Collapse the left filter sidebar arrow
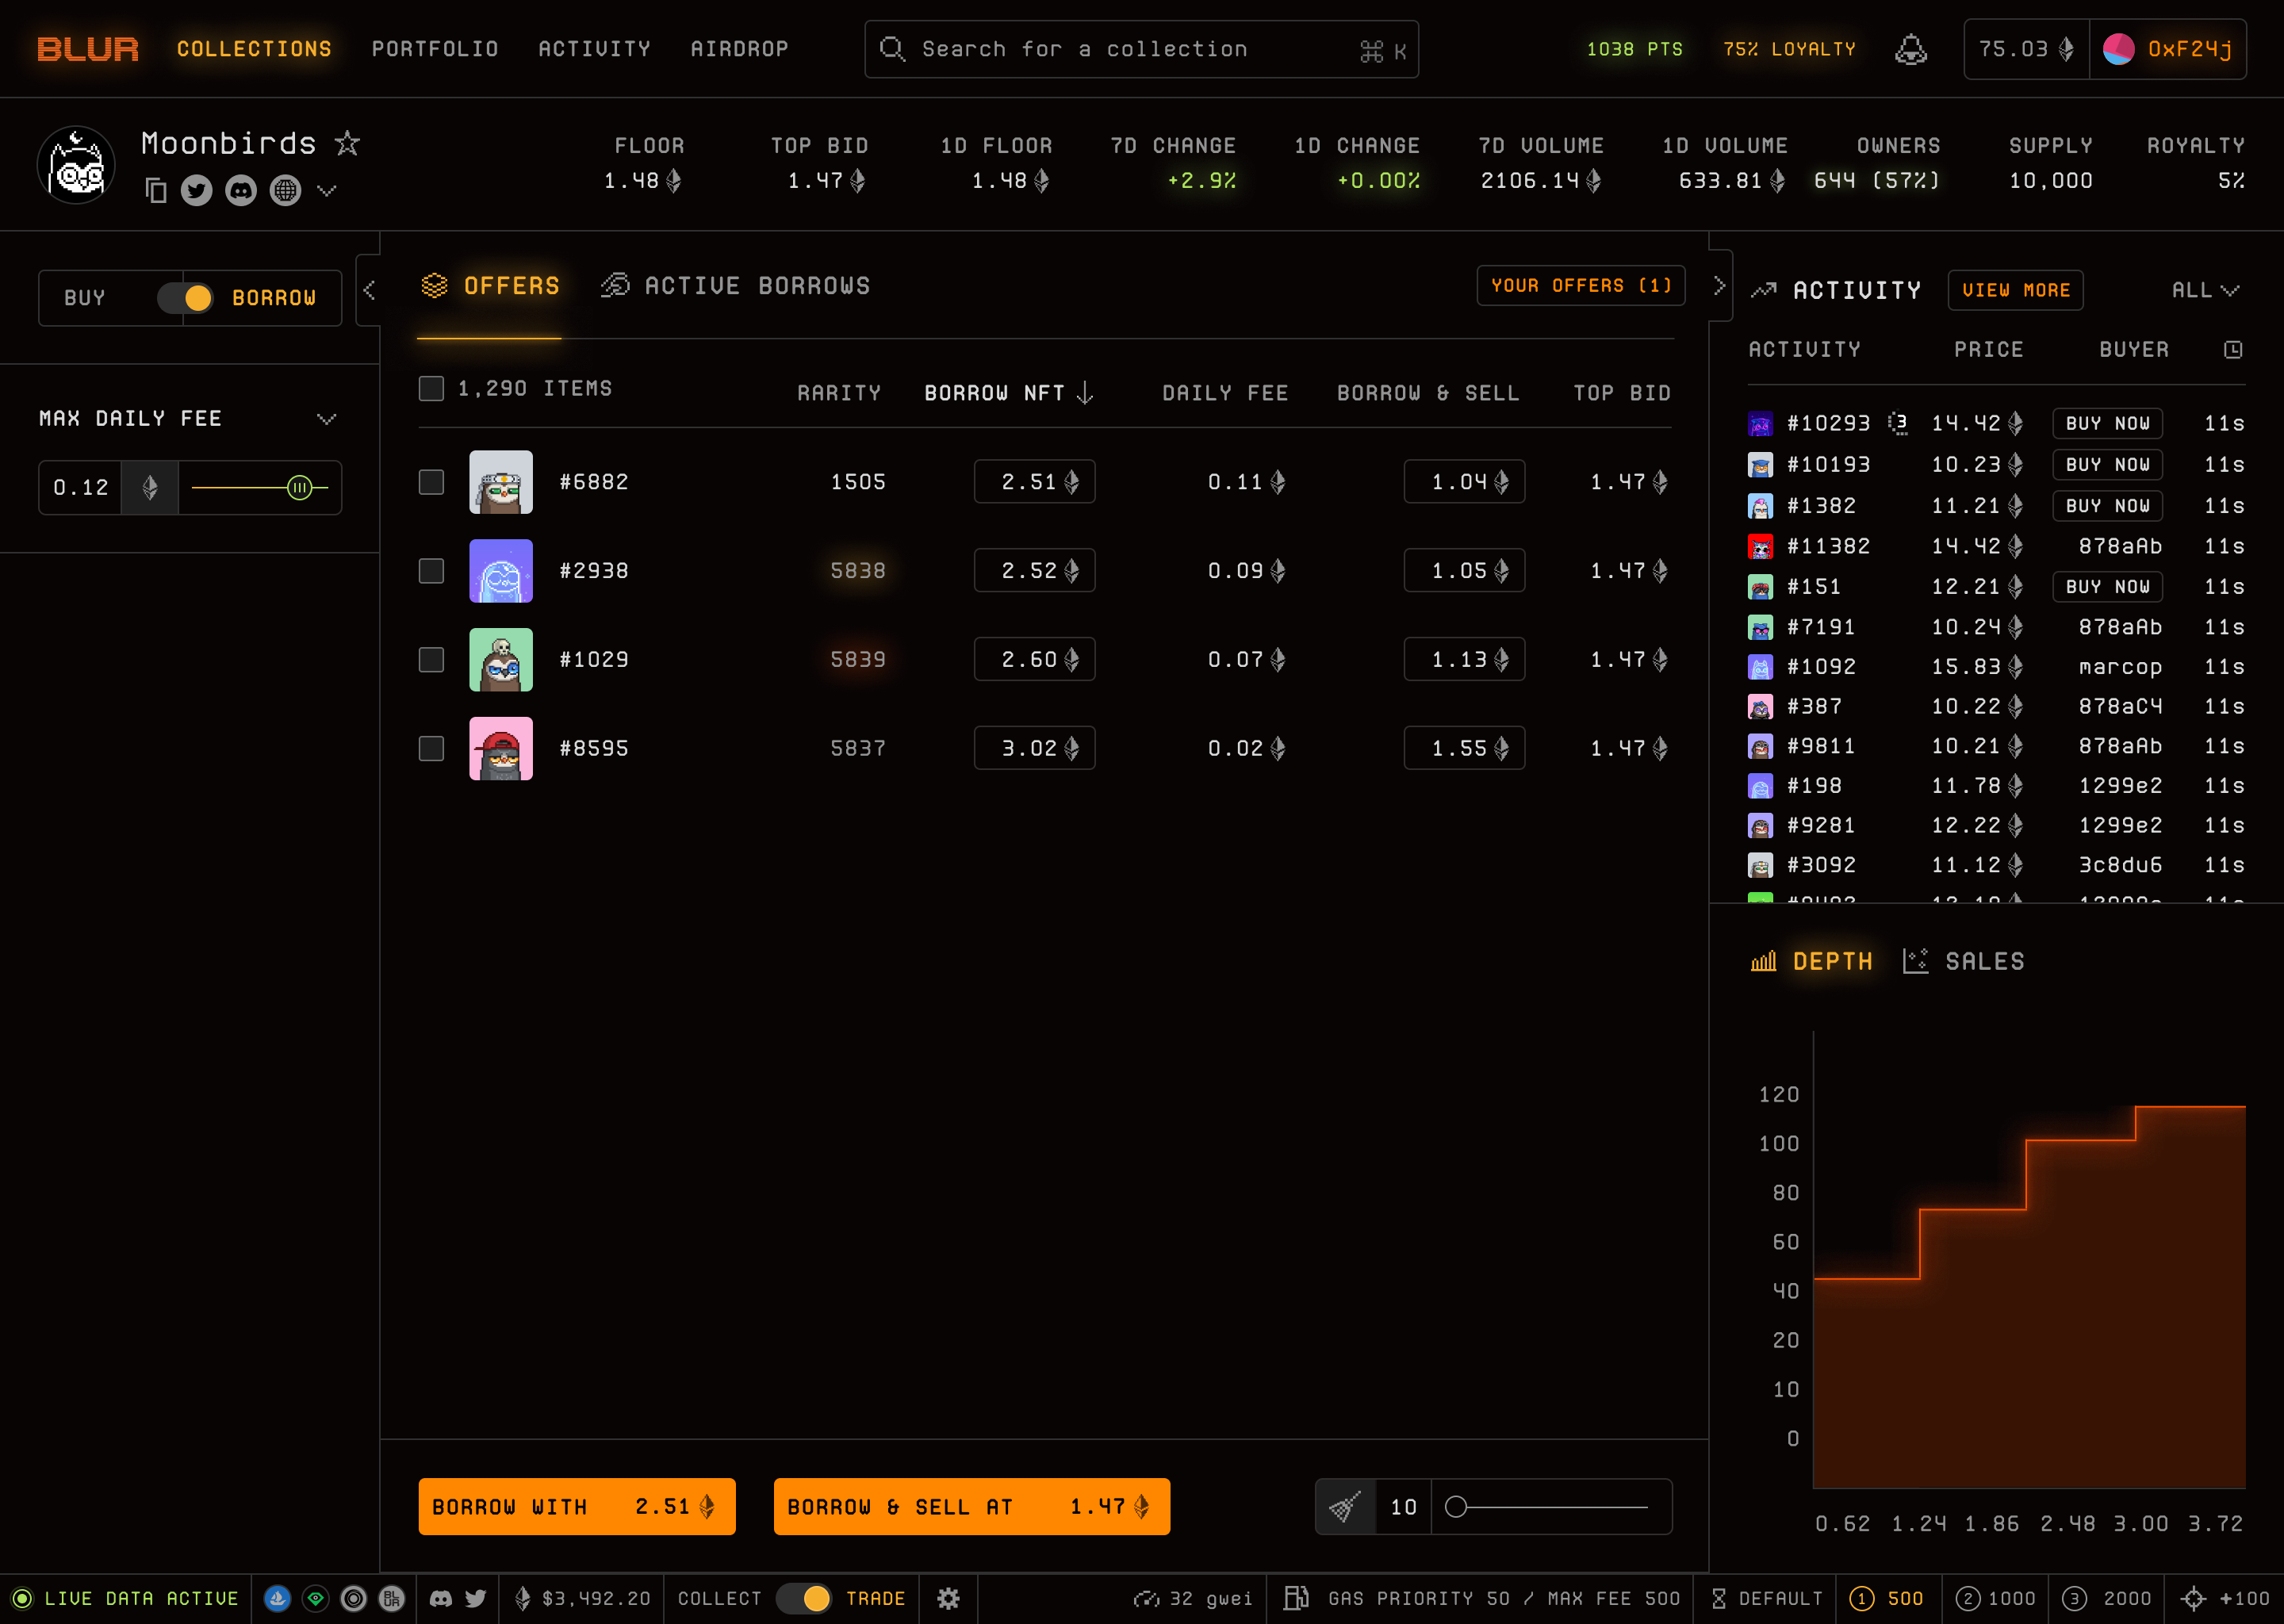This screenshot has width=2284, height=1624. [x=369, y=290]
